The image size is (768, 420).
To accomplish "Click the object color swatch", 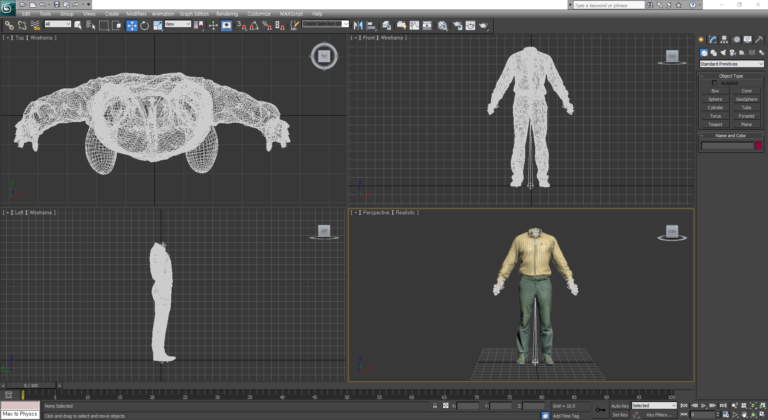I will tap(758, 146).
